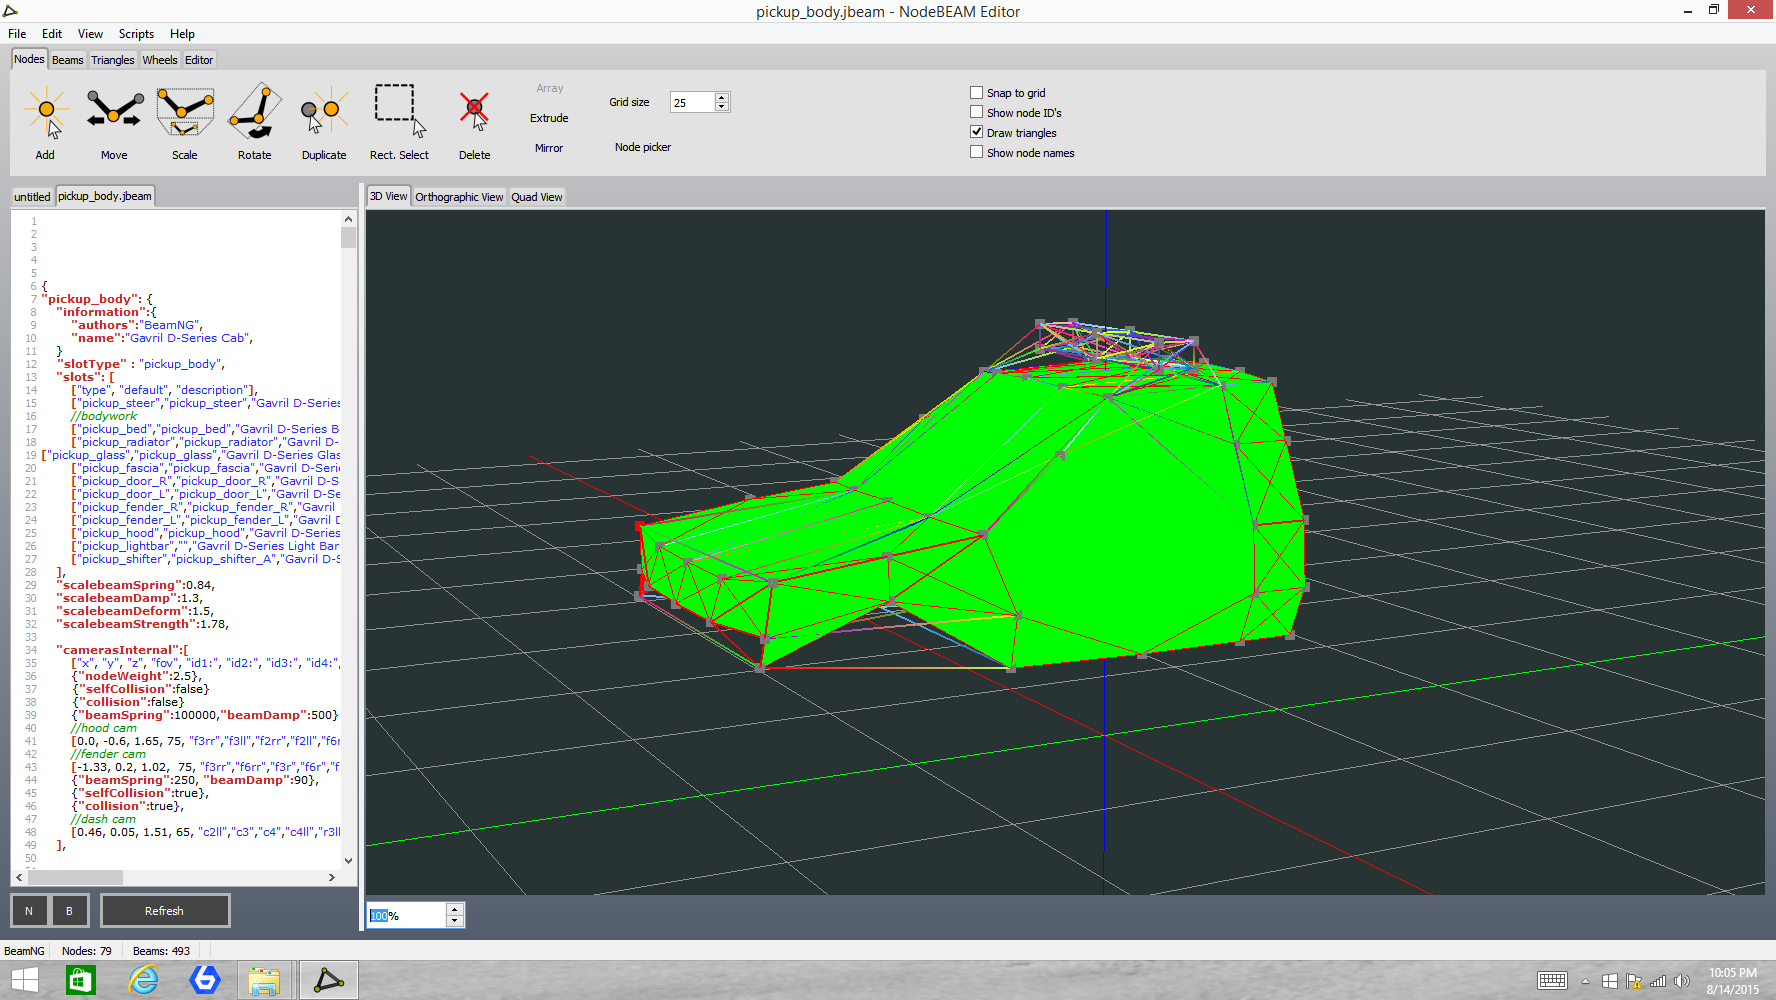Open the Scripts menu
This screenshot has width=1776, height=1000.
tap(136, 34)
